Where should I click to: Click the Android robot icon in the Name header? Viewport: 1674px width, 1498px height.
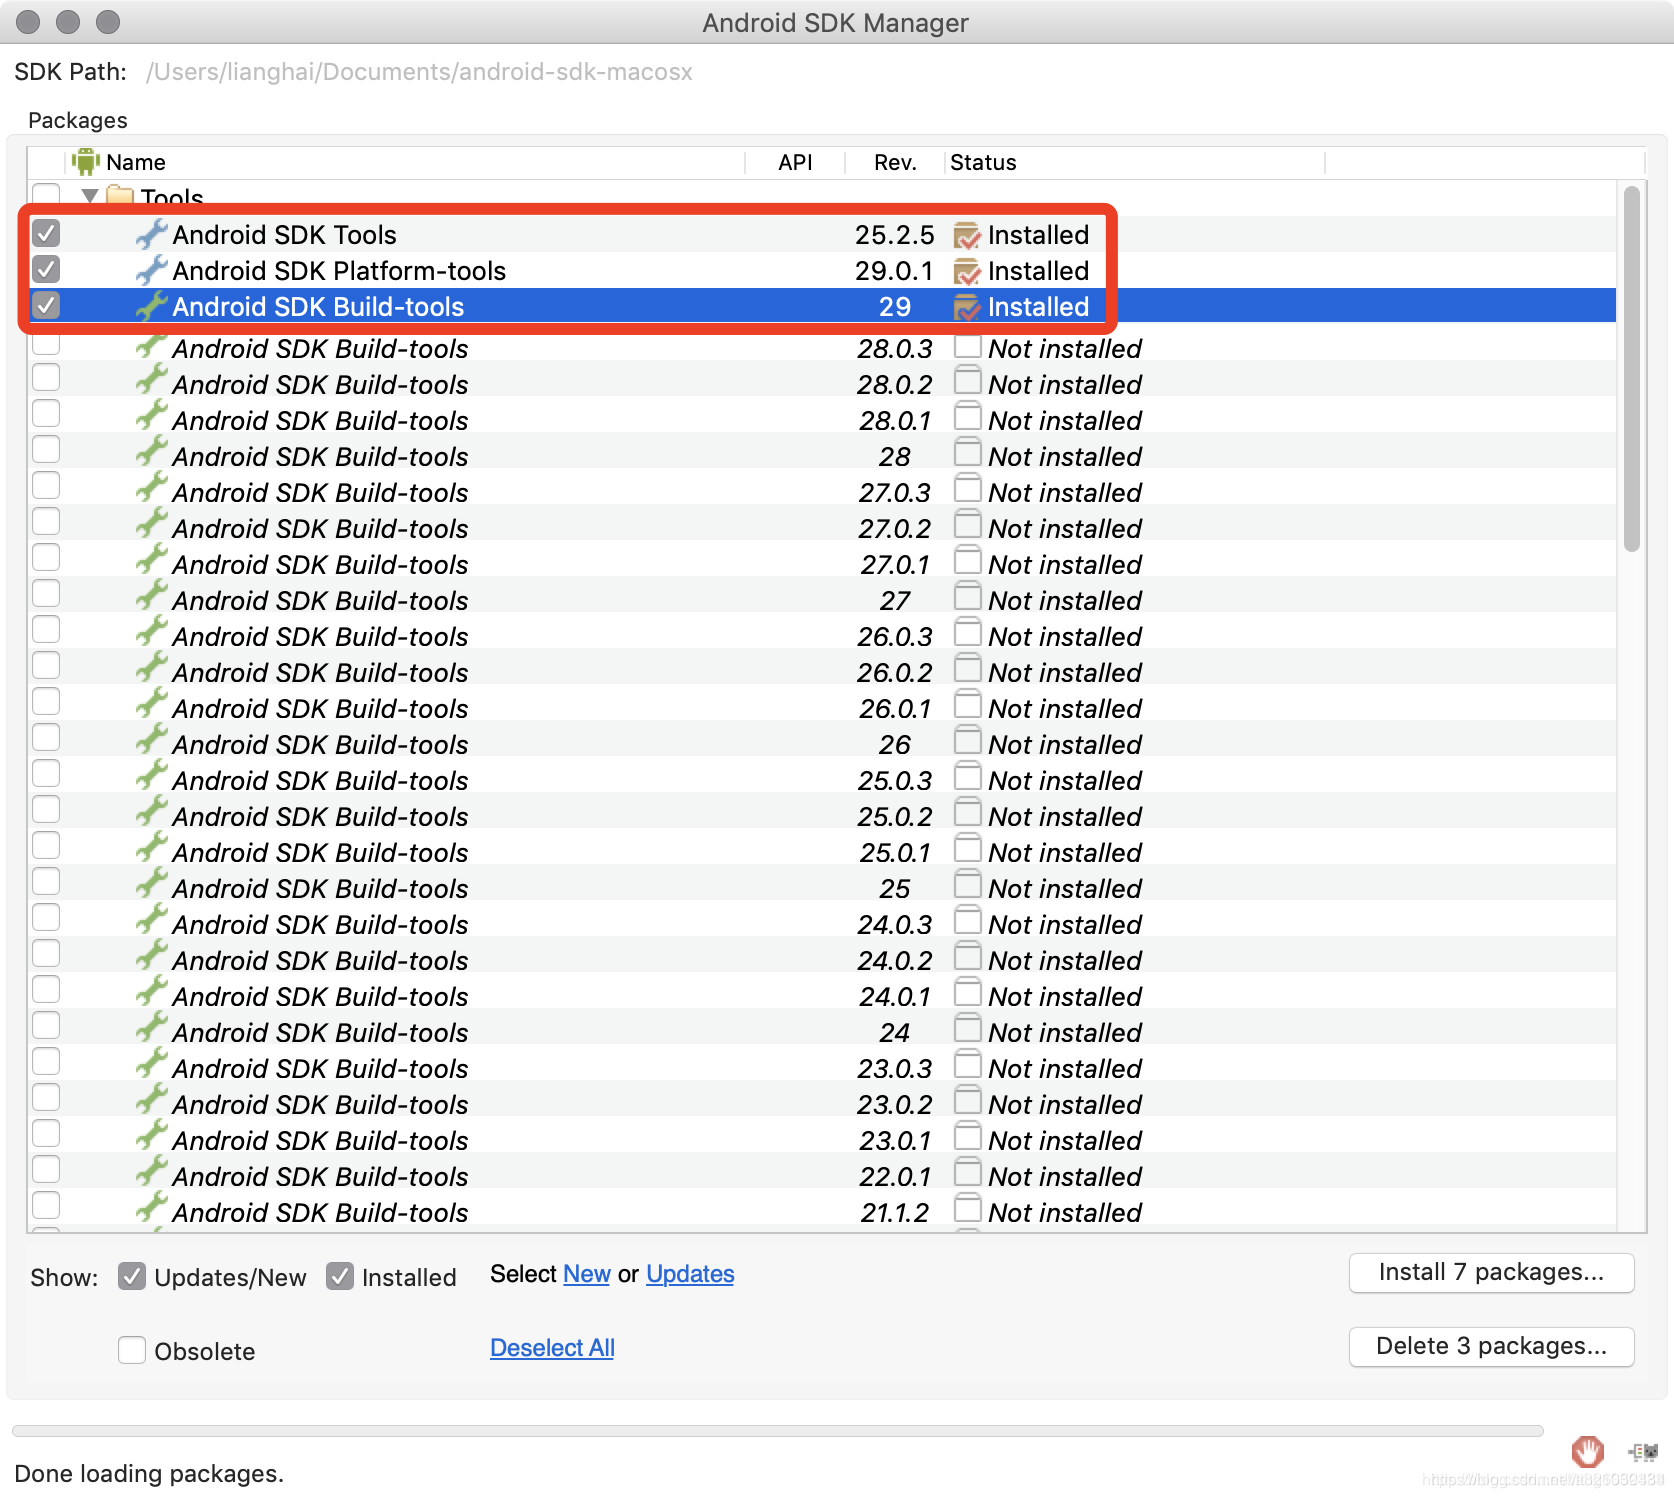(x=86, y=162)
